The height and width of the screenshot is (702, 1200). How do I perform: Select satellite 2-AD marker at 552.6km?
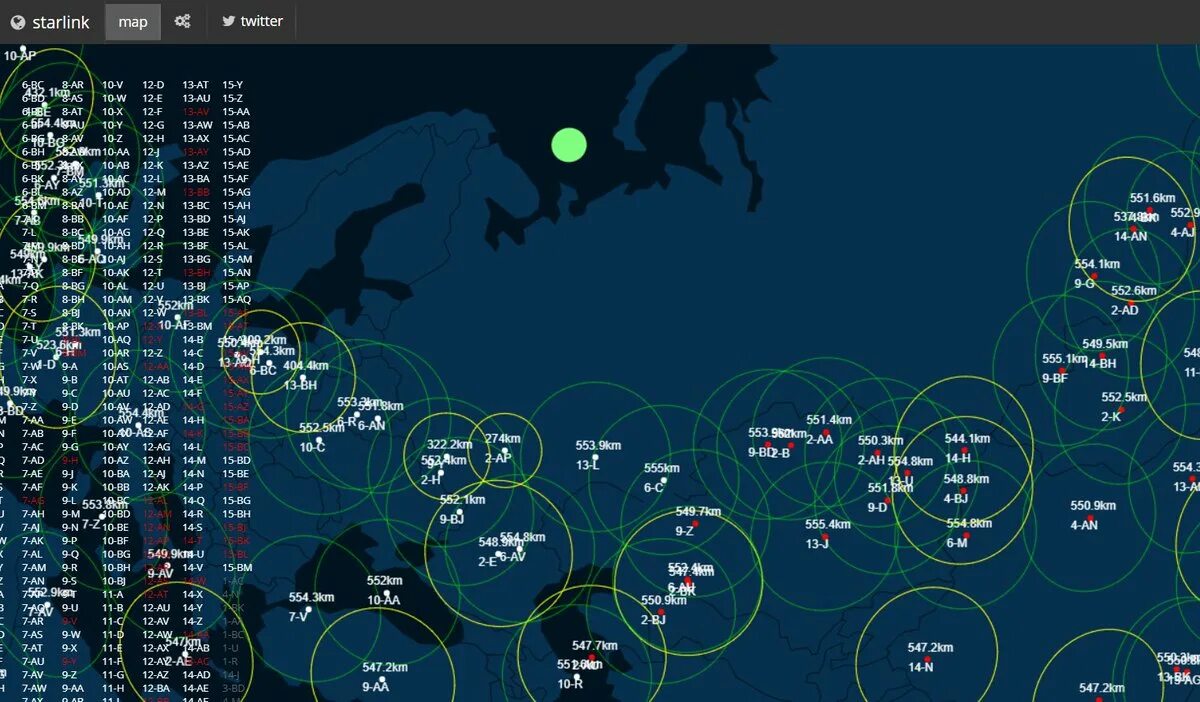(1132, 302)
